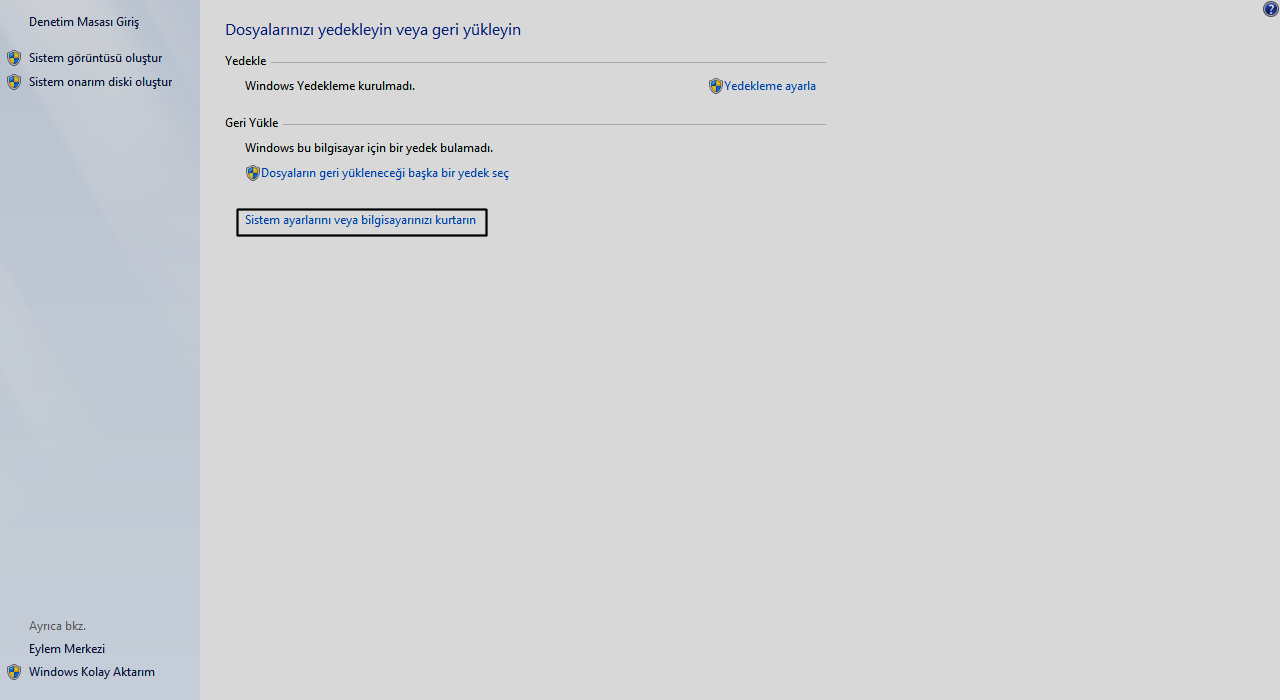Viewport: 1280px width, 700px height.
Task: Open Windows Kolay Aktarım link
Action: (92, 672)
